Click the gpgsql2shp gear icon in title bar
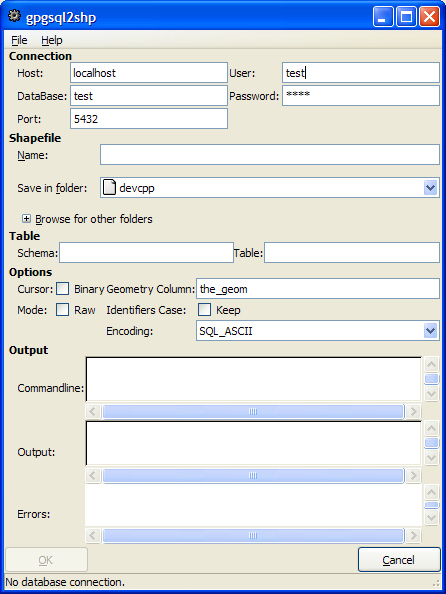The width and height of the screenshot is (446, 594). point(14,16)
